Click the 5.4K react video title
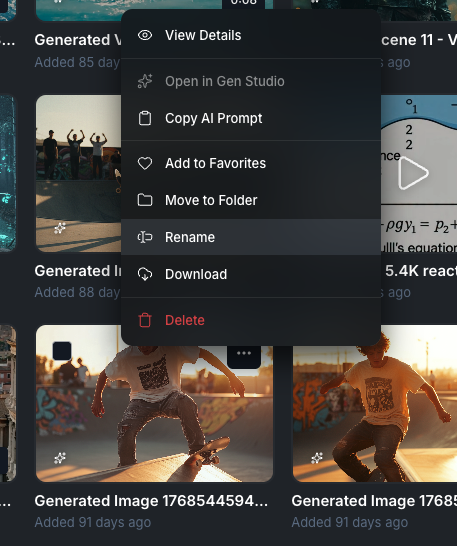 (421, 271)
